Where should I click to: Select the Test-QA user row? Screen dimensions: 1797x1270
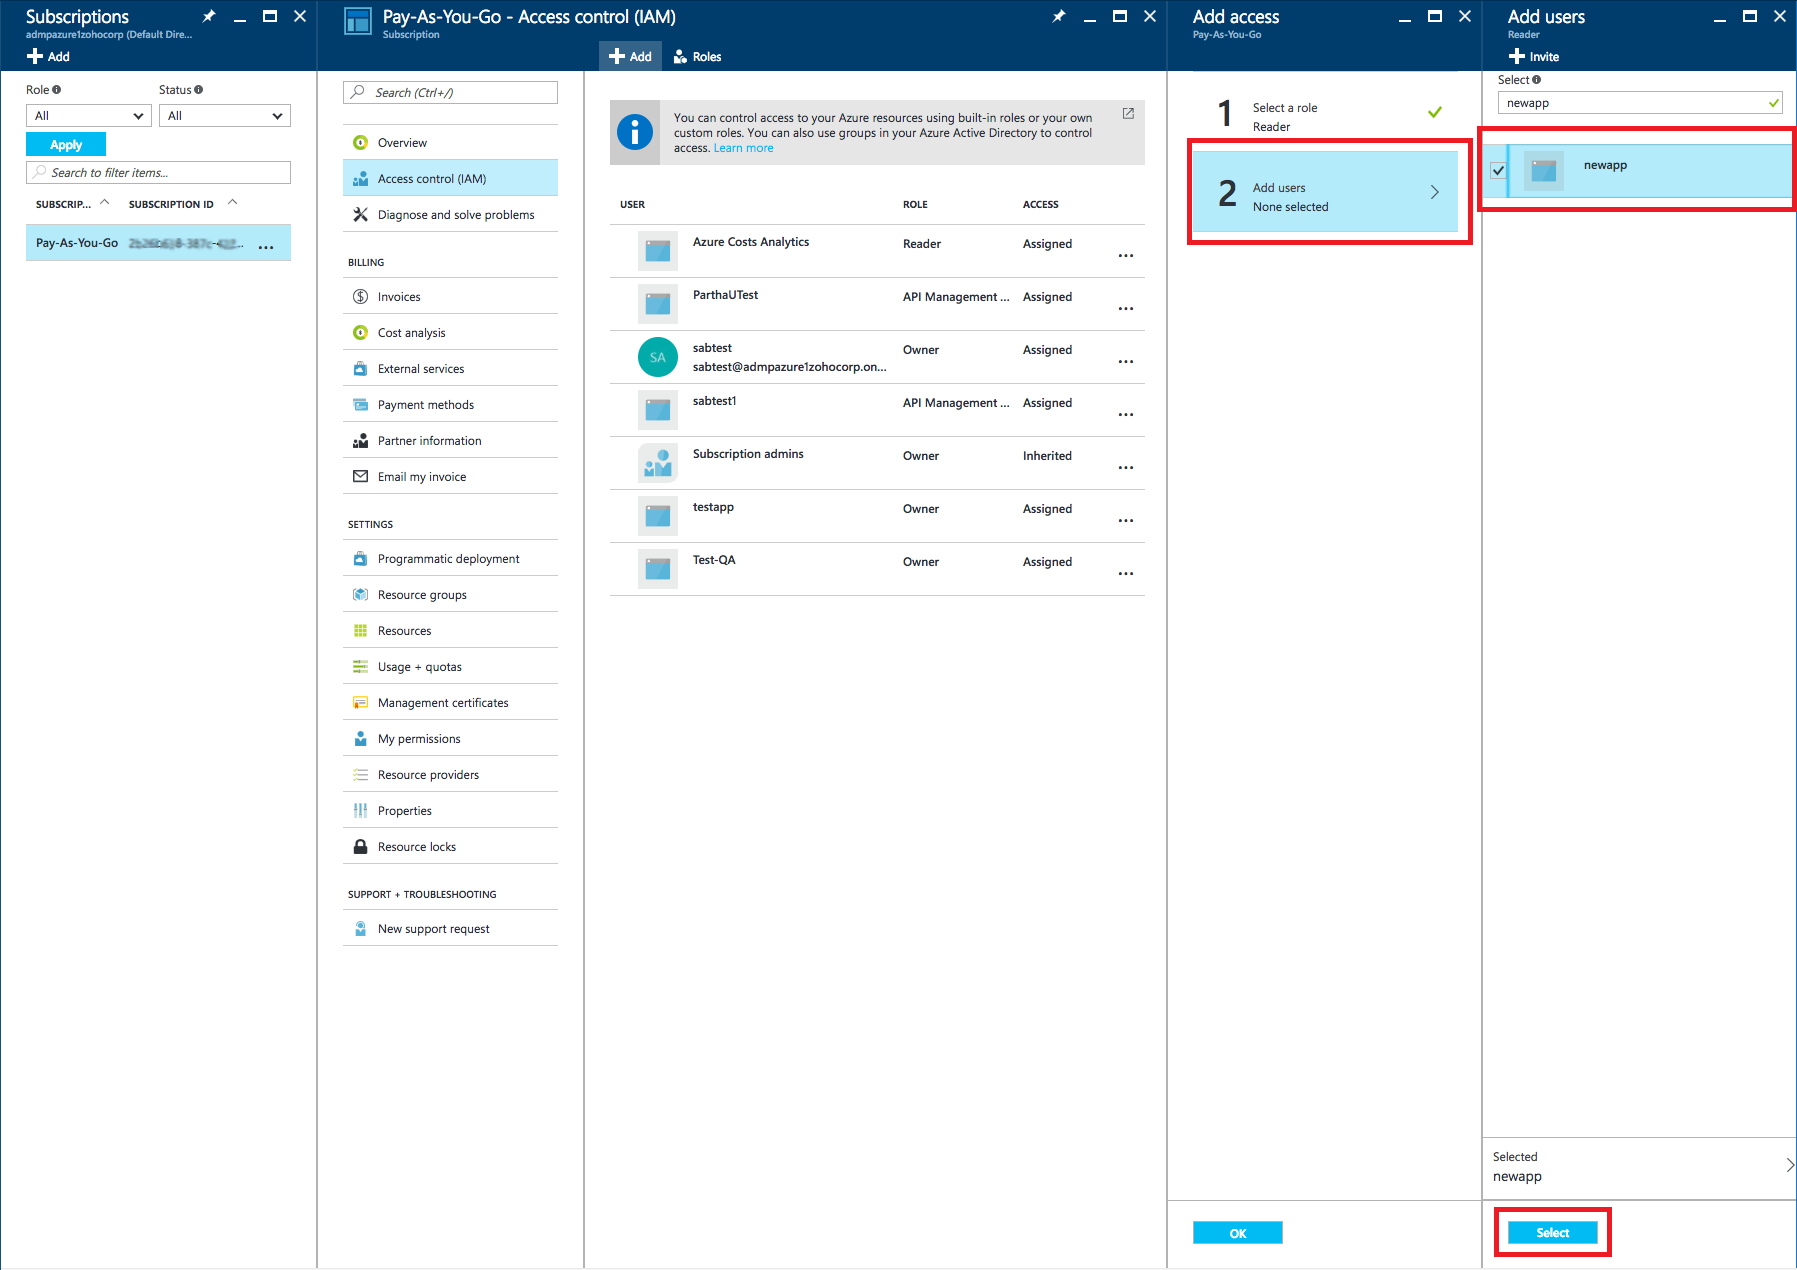coord(877,569)
